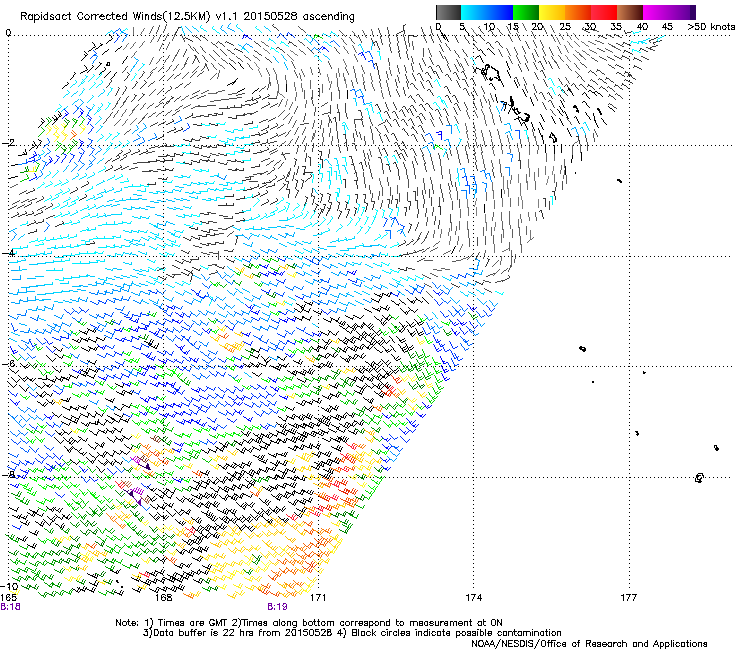Click the orange 25-30 knots legend color
The width and height of the screenshot is (740, 650).
(578, 12)
